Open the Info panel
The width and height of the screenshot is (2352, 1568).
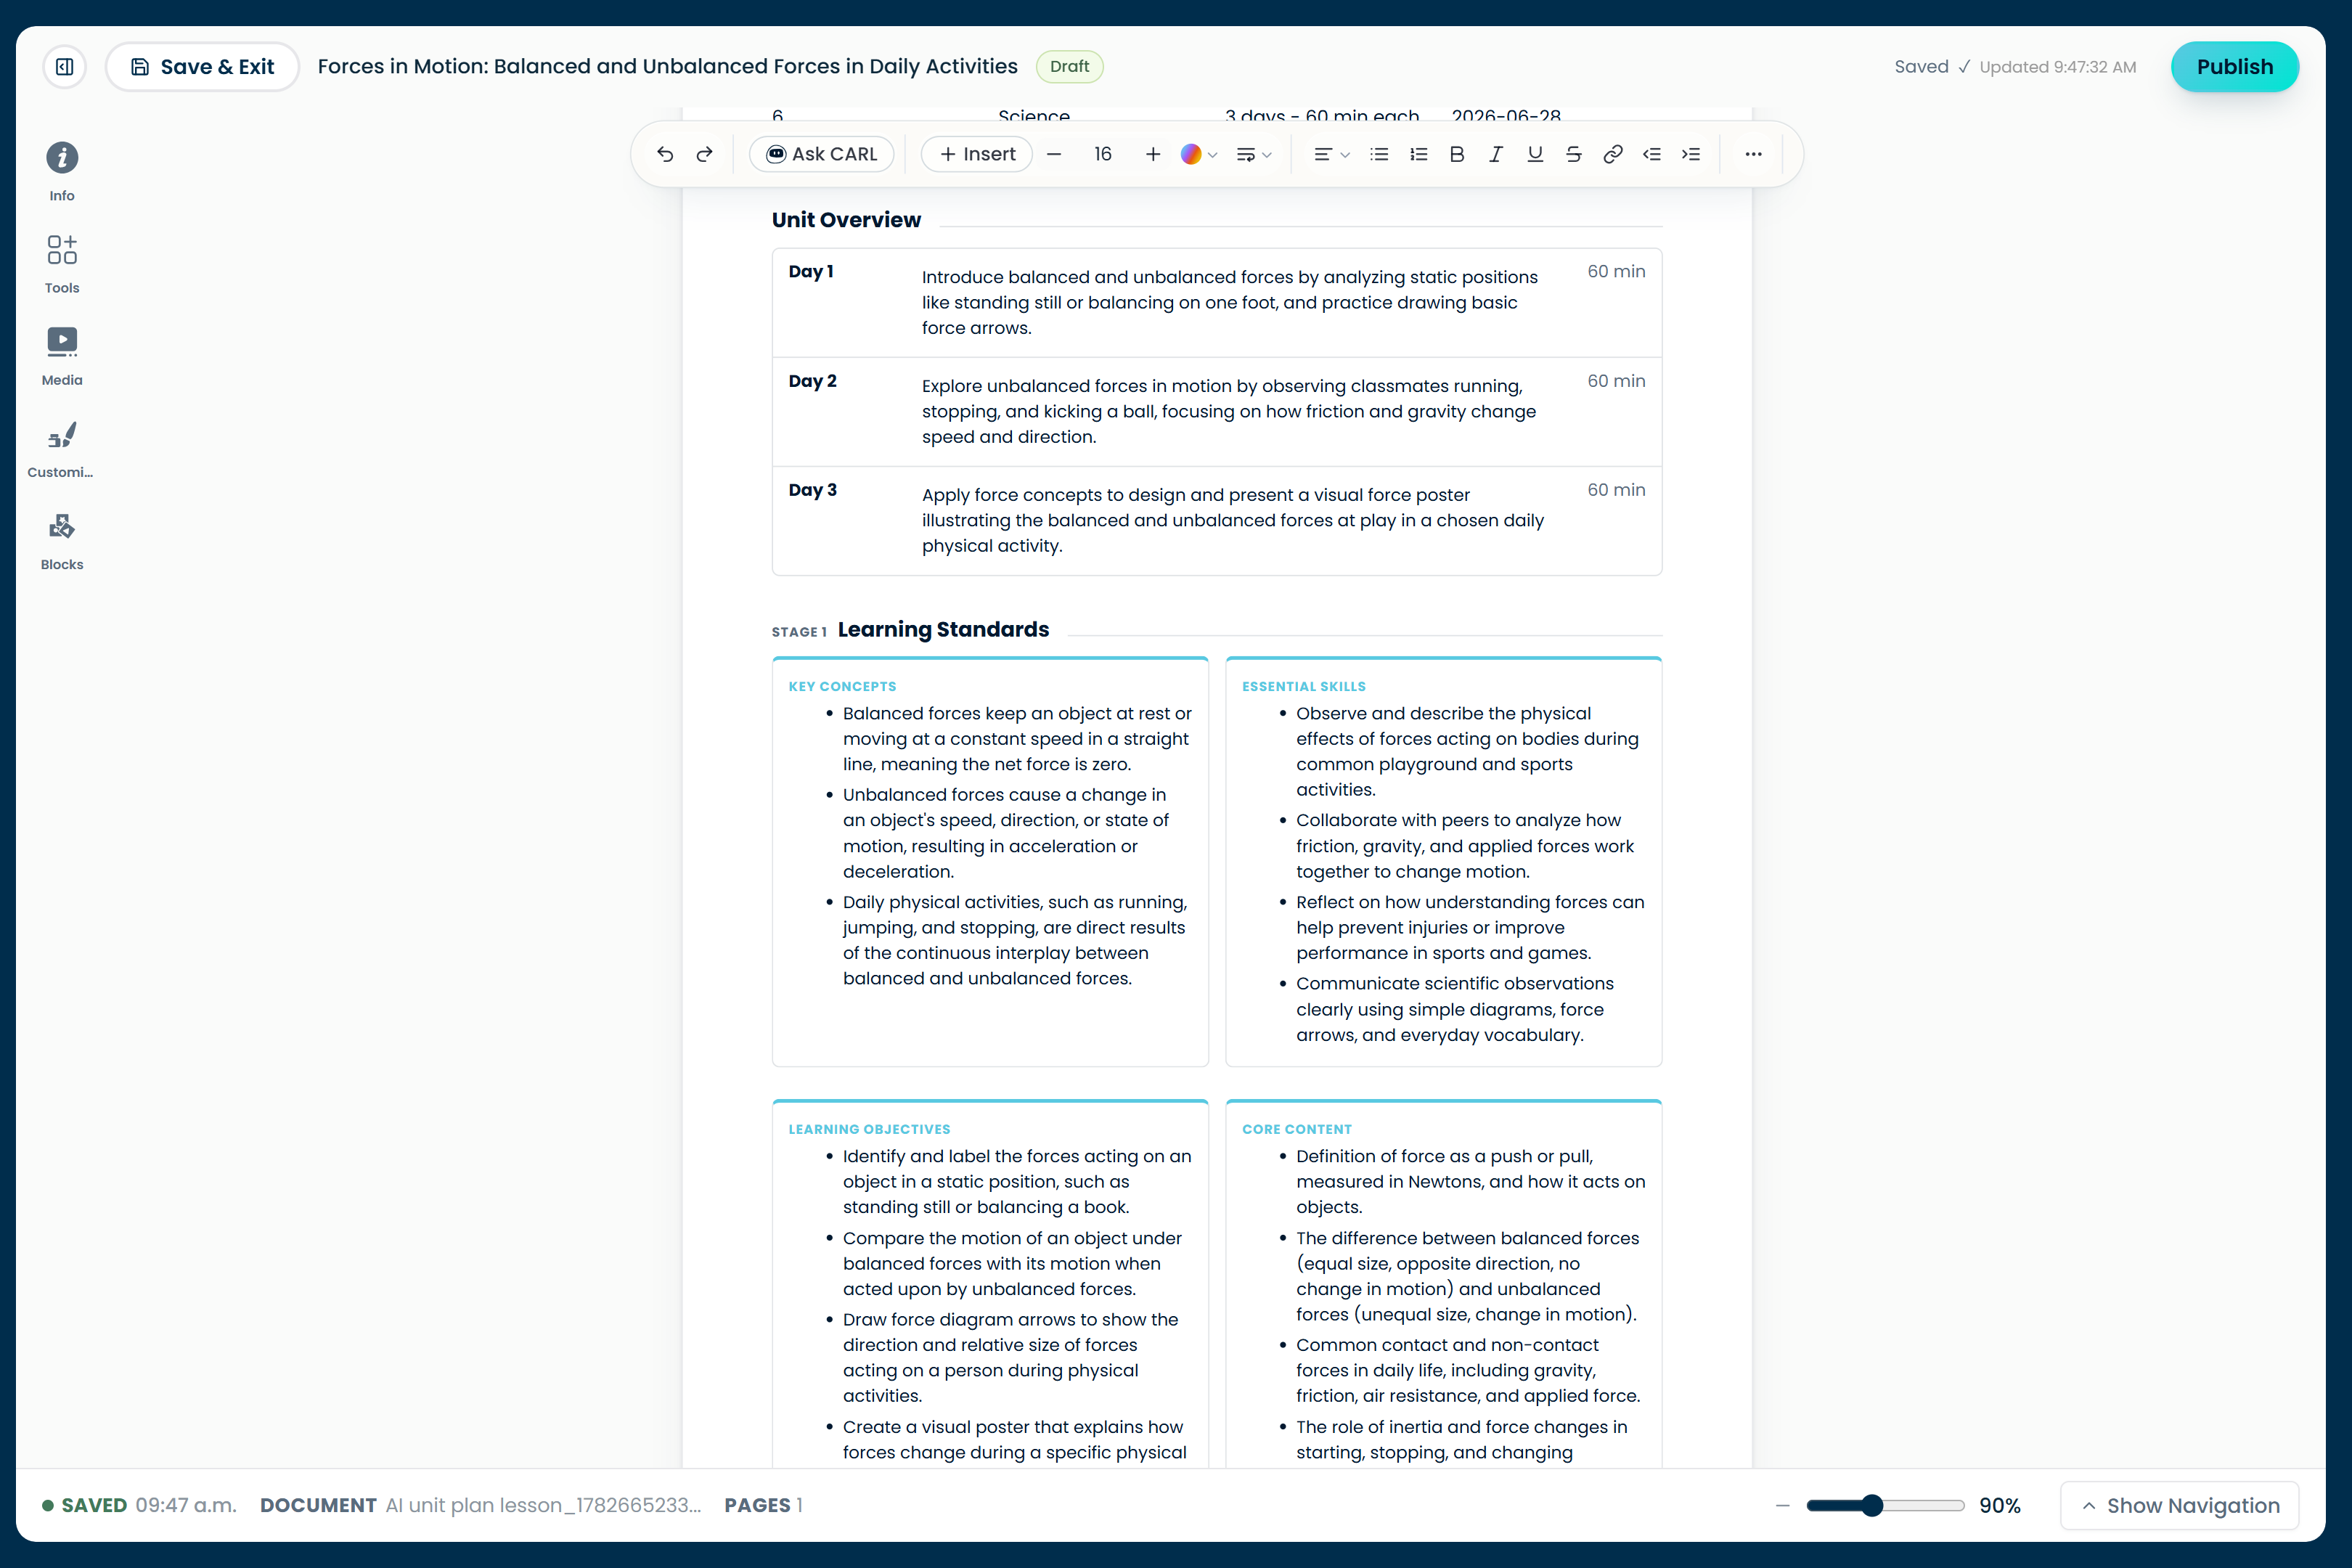pos(62,172)
